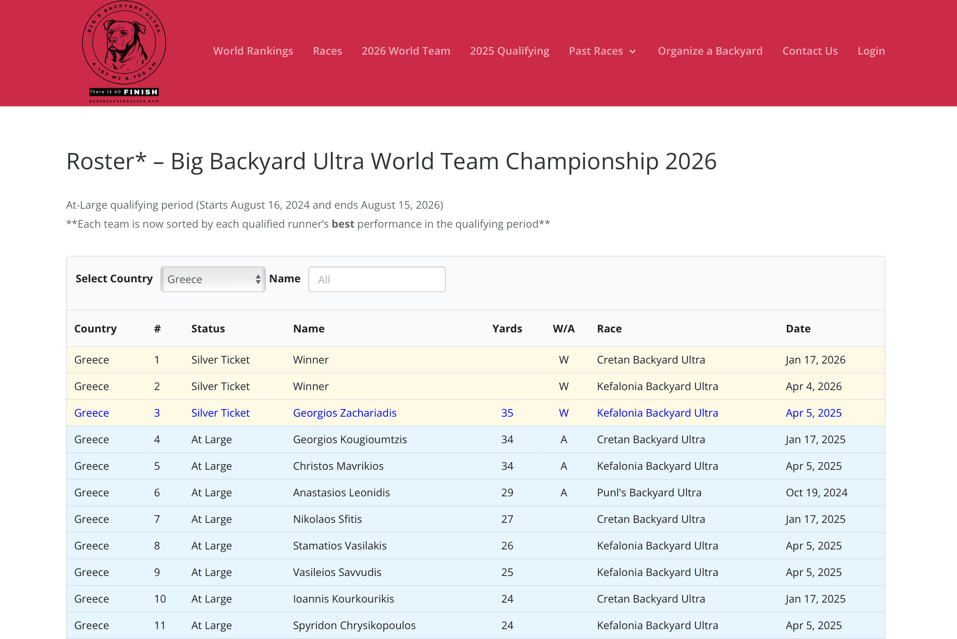
Task: Click Kefalonia Backyard Ultra in row 2
Action: coord(657,386)
